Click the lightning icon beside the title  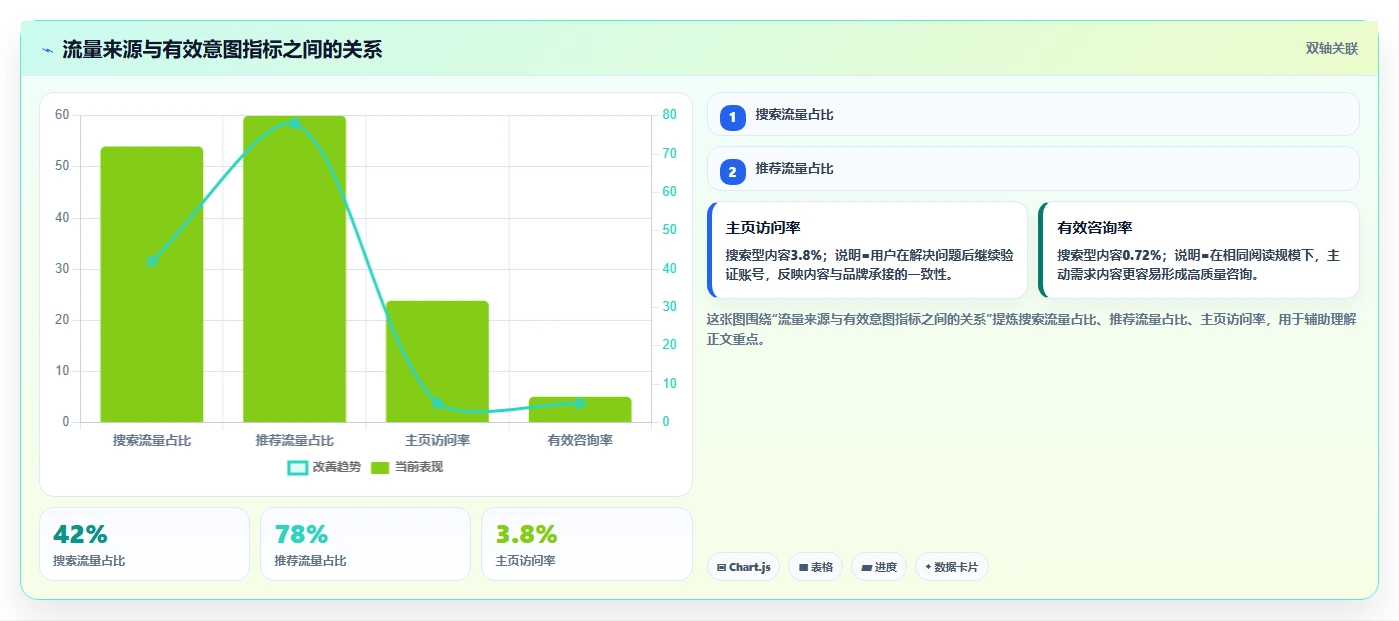click(x=47, y=50)
